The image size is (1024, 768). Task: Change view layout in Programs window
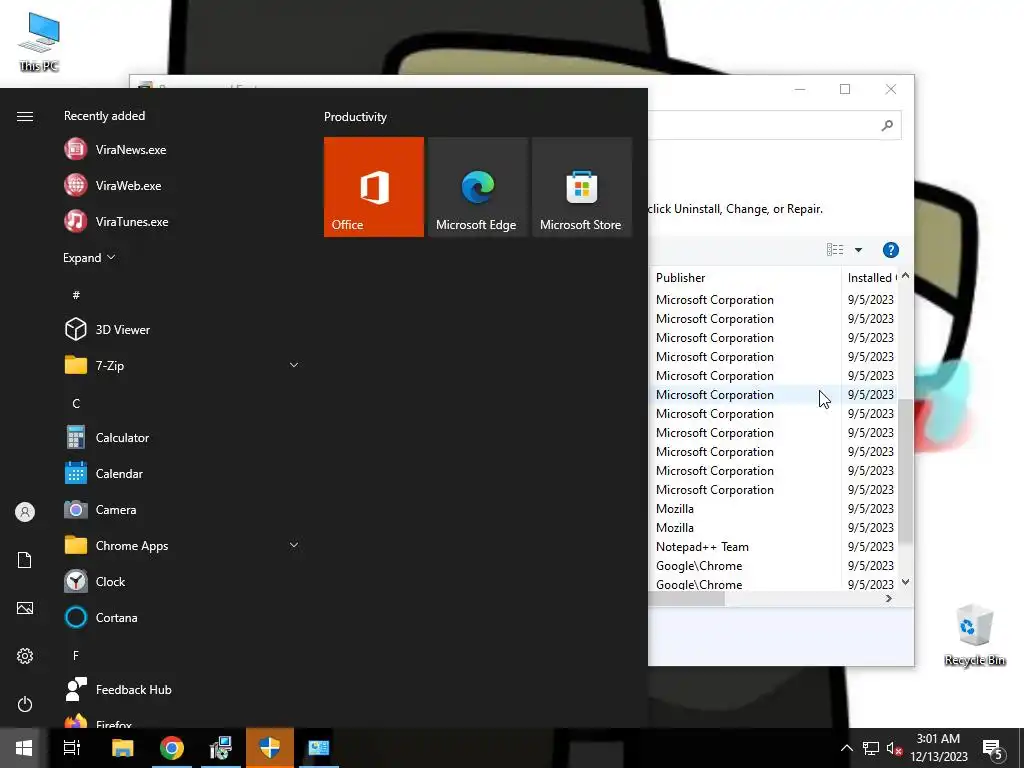835,250
